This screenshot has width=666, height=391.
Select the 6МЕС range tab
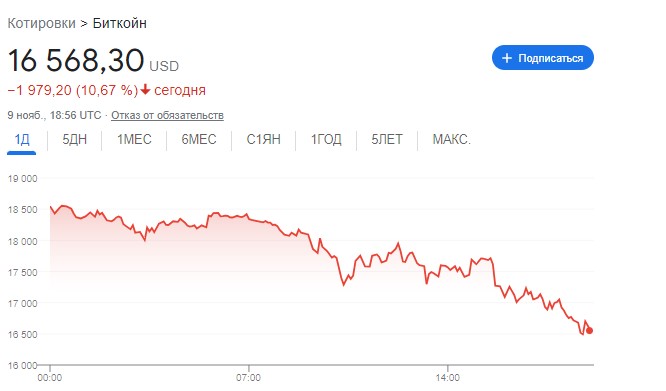click(199, 139)
